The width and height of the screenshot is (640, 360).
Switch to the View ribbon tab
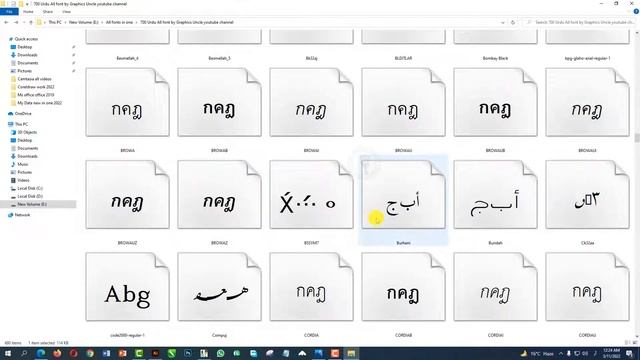(x=67, y=12)
